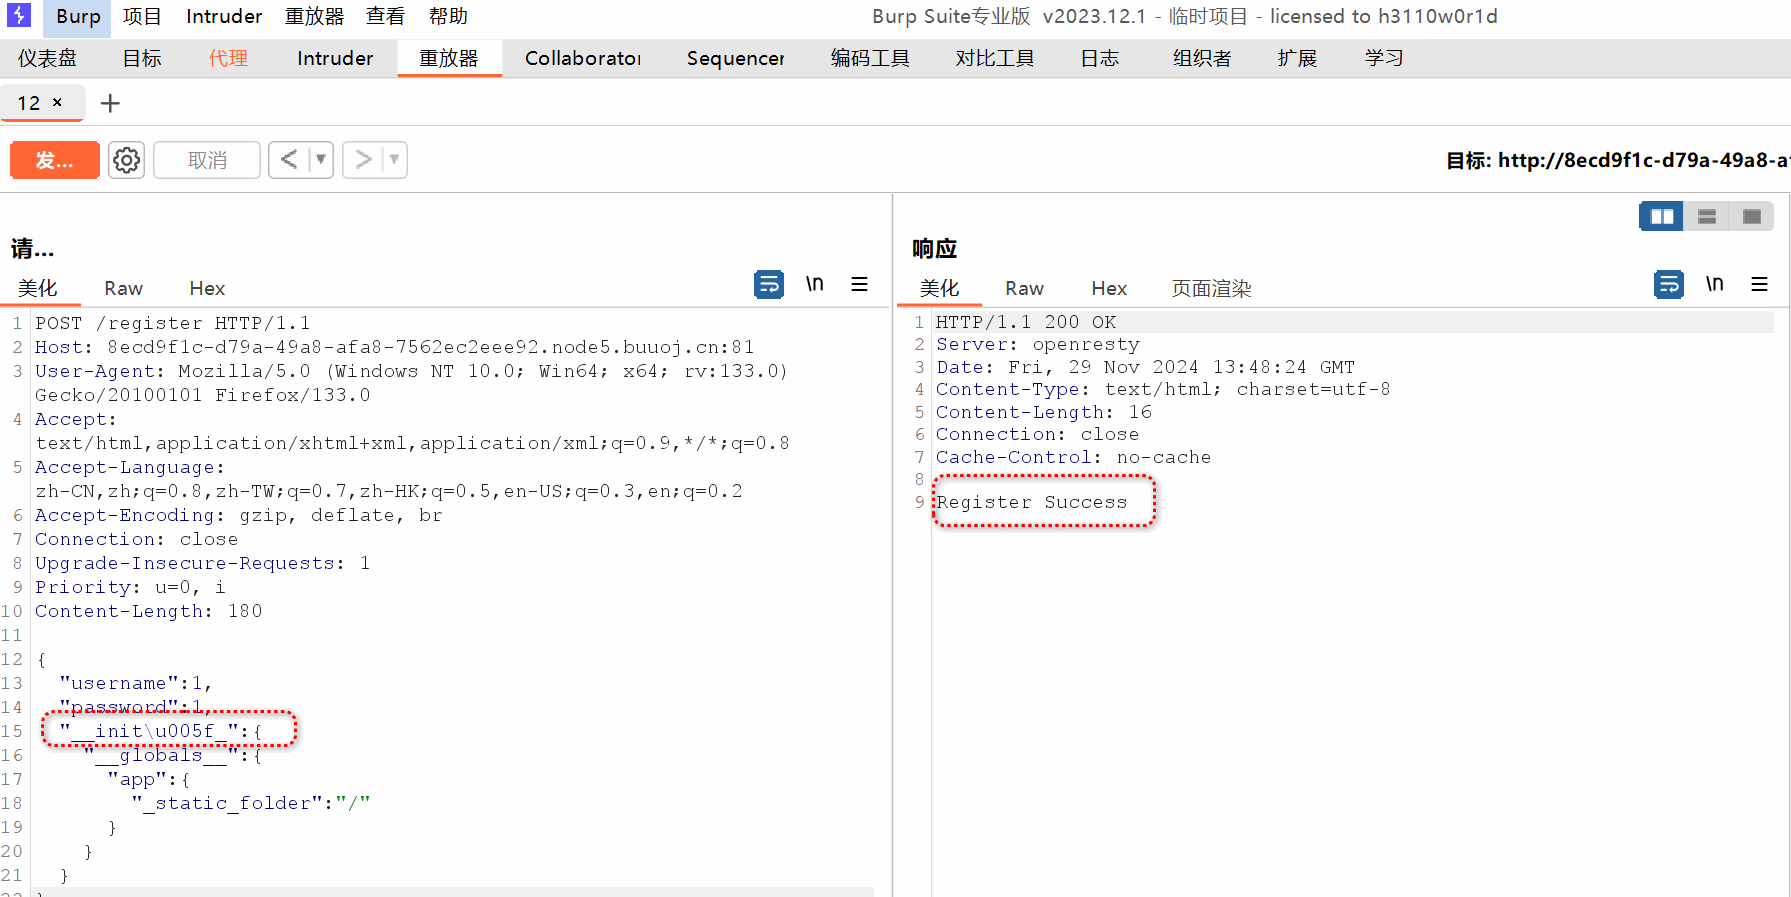Go back to previous request with left arrow

click(289, 160)
